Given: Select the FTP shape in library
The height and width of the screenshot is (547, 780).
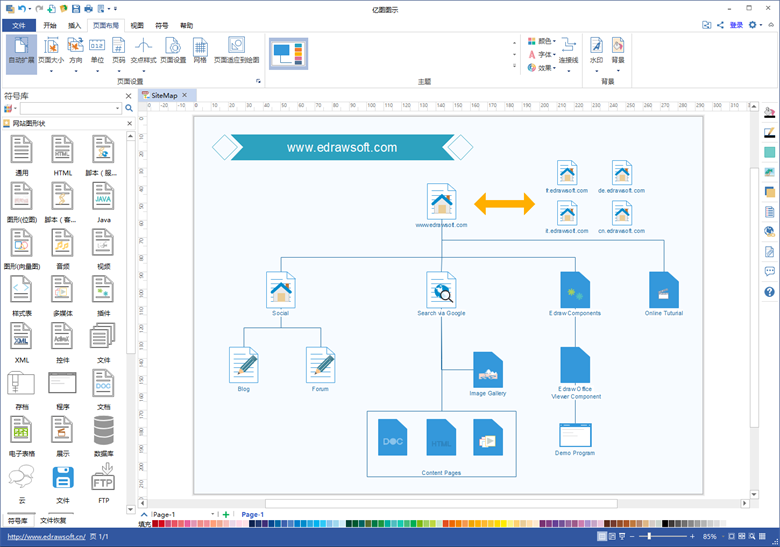Looking at the screenshot, I should point(103,483).
